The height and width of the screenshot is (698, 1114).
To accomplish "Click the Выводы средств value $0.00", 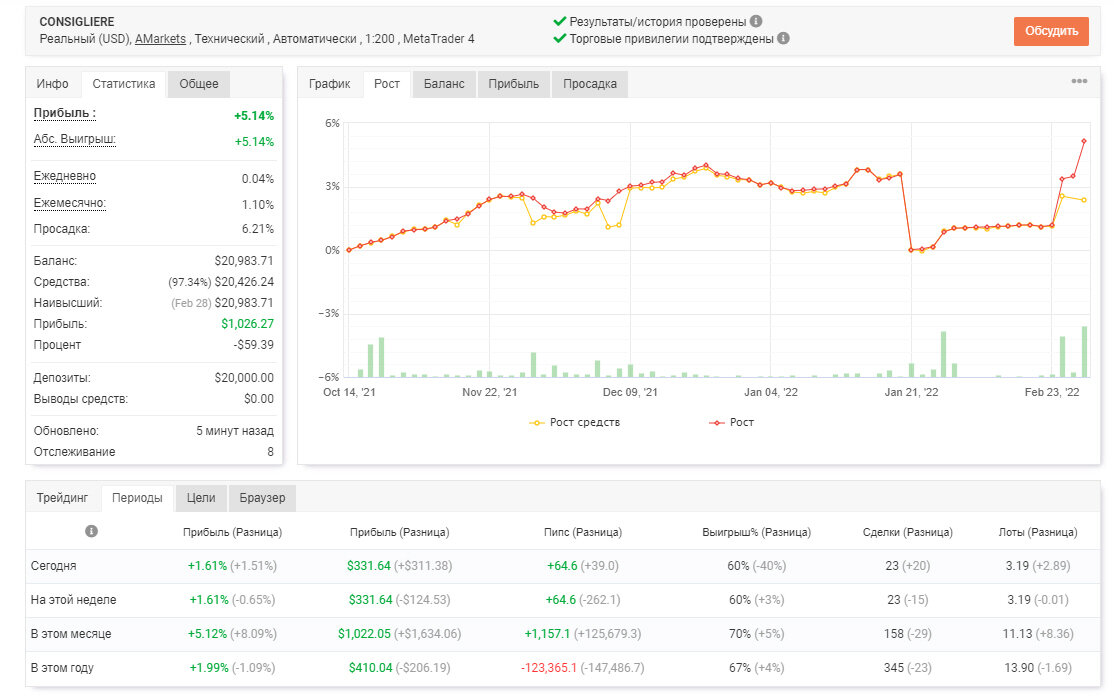I will coord(259,399).
